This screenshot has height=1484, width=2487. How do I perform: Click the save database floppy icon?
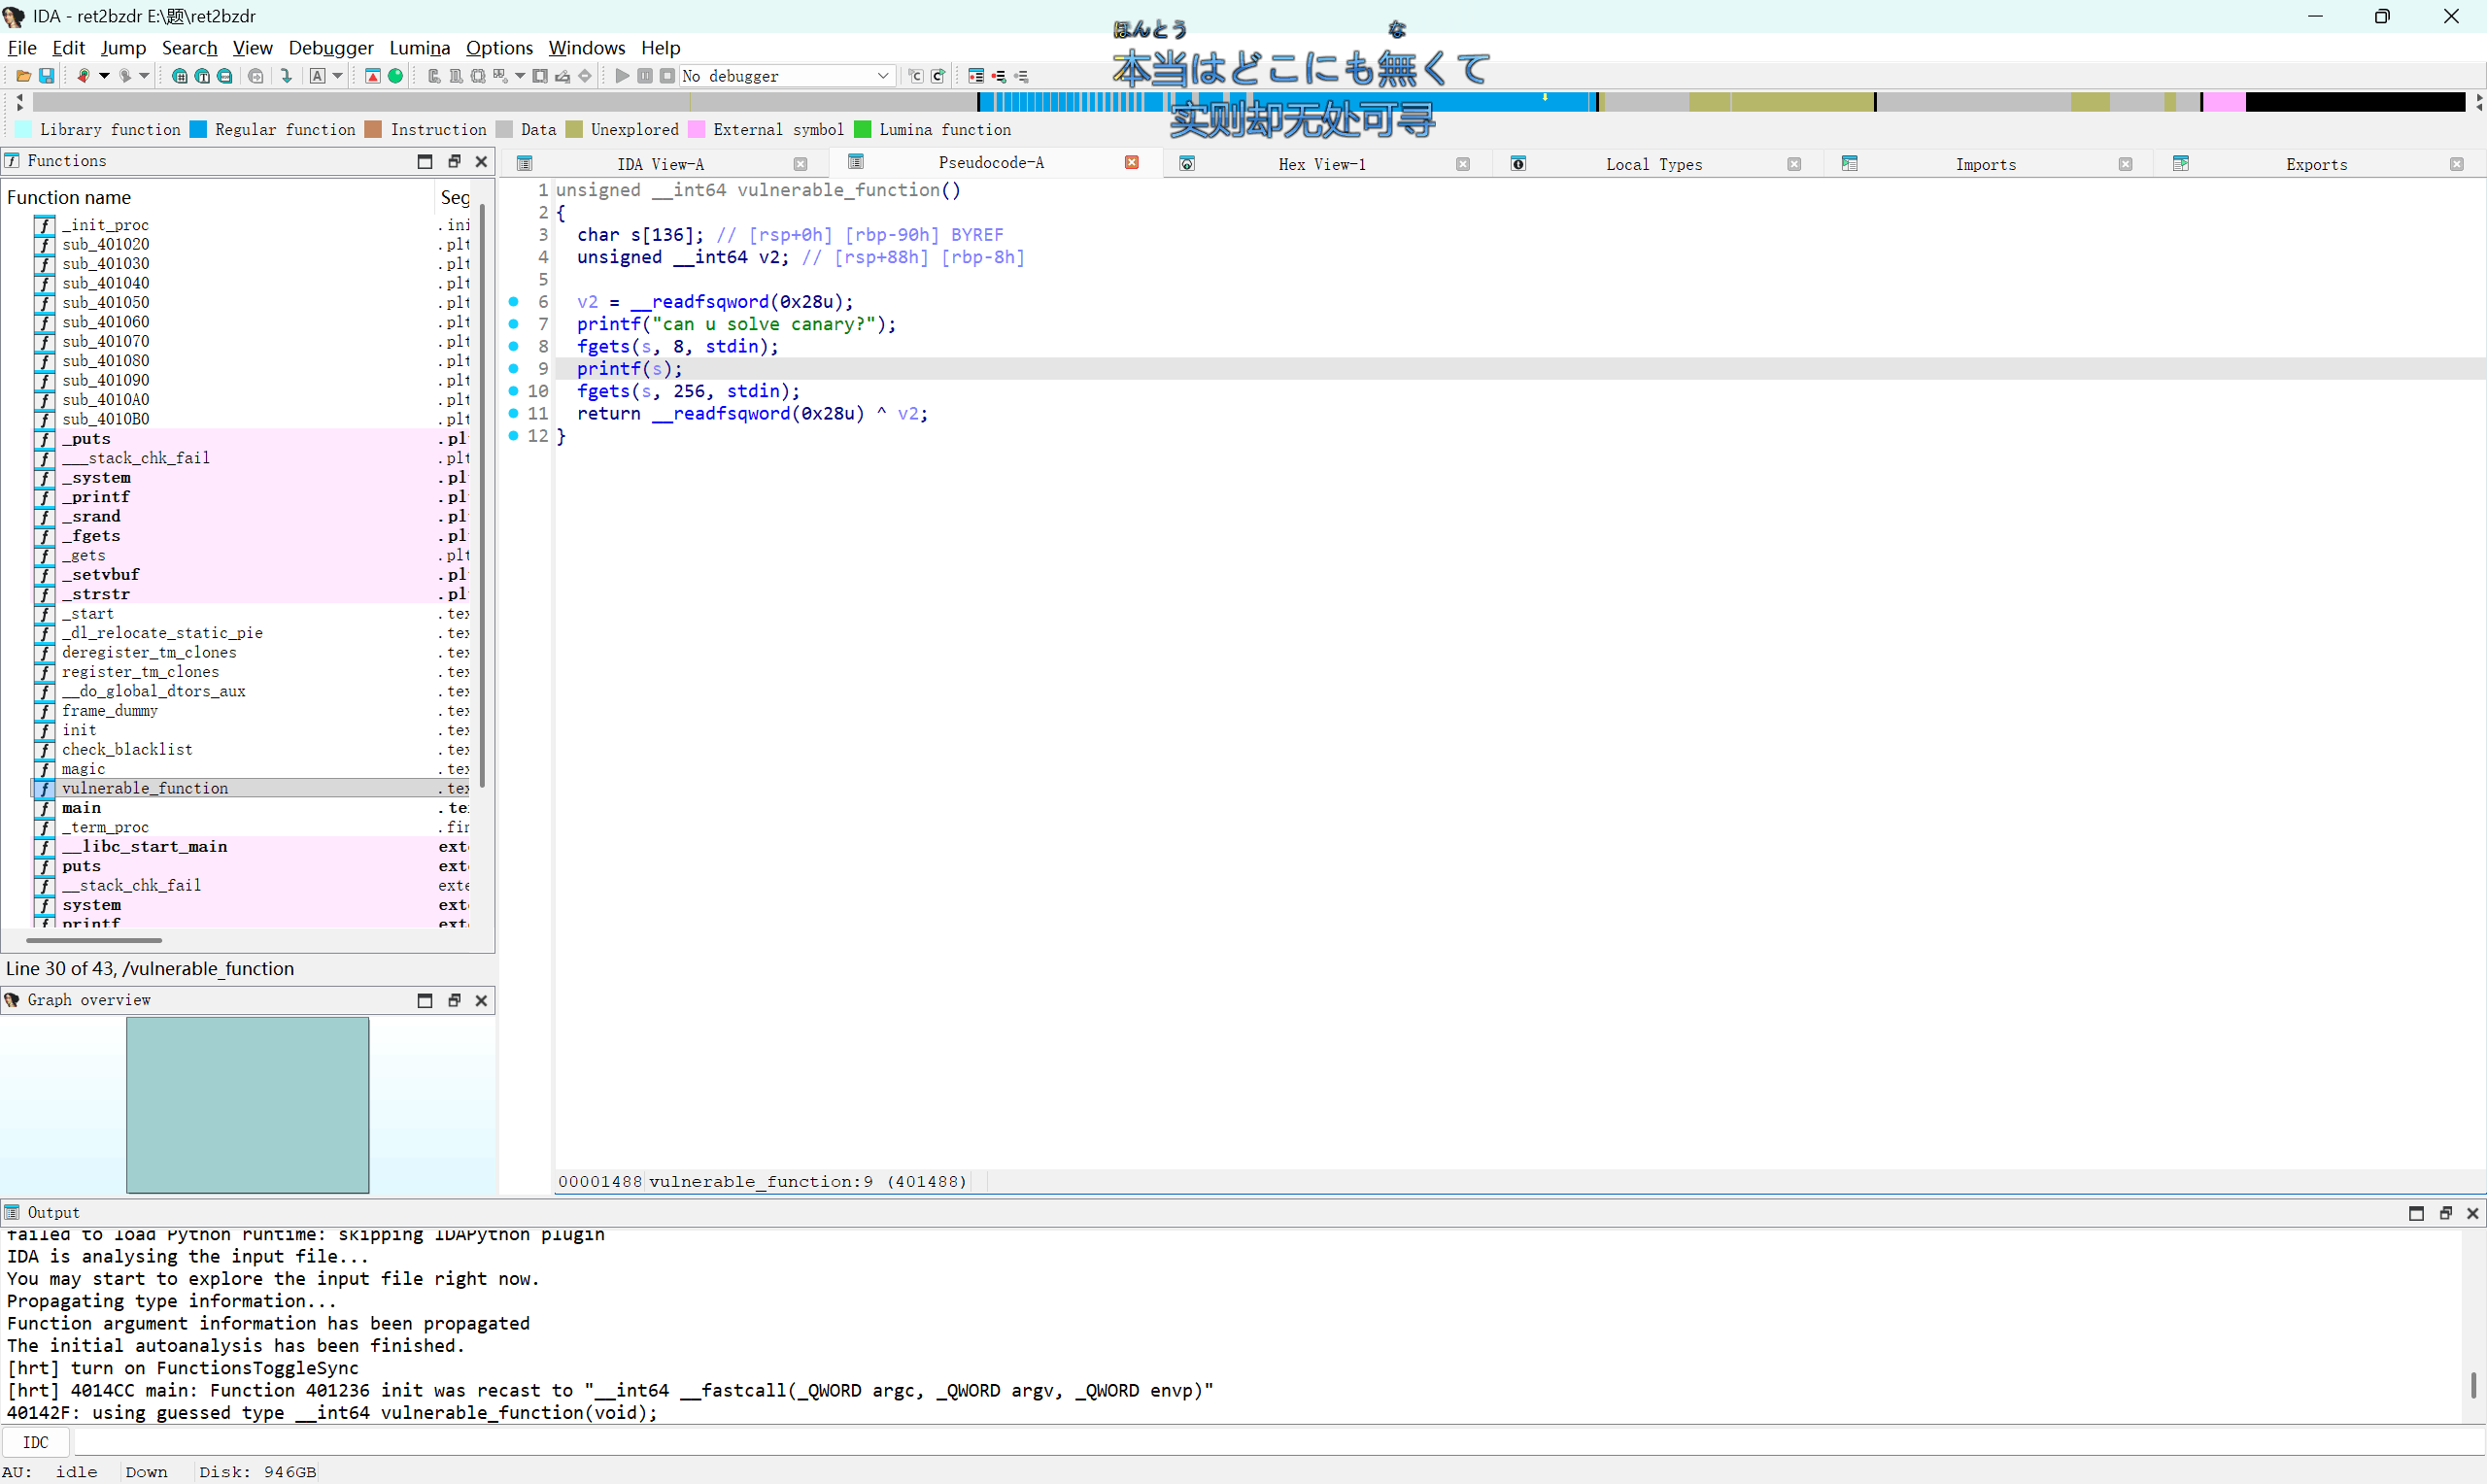46,76
